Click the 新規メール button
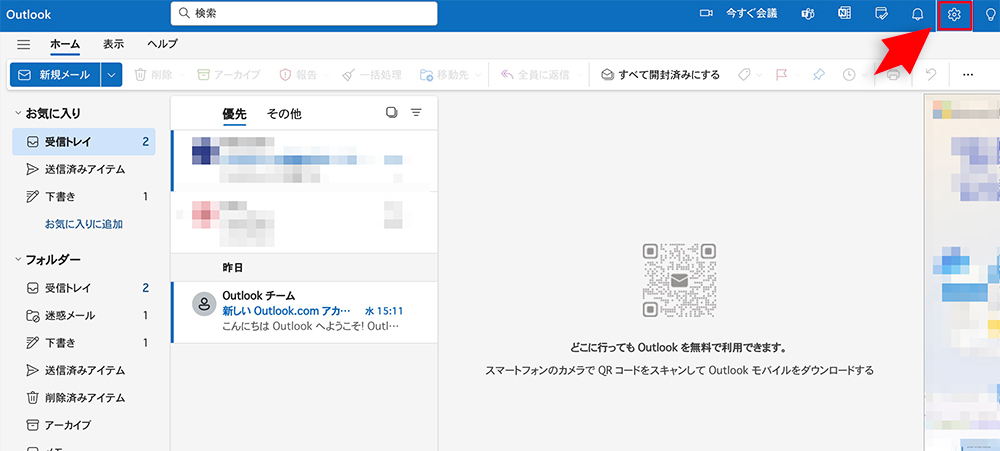The height and width of the screenshot is (451, 1000). pos(55,75)
